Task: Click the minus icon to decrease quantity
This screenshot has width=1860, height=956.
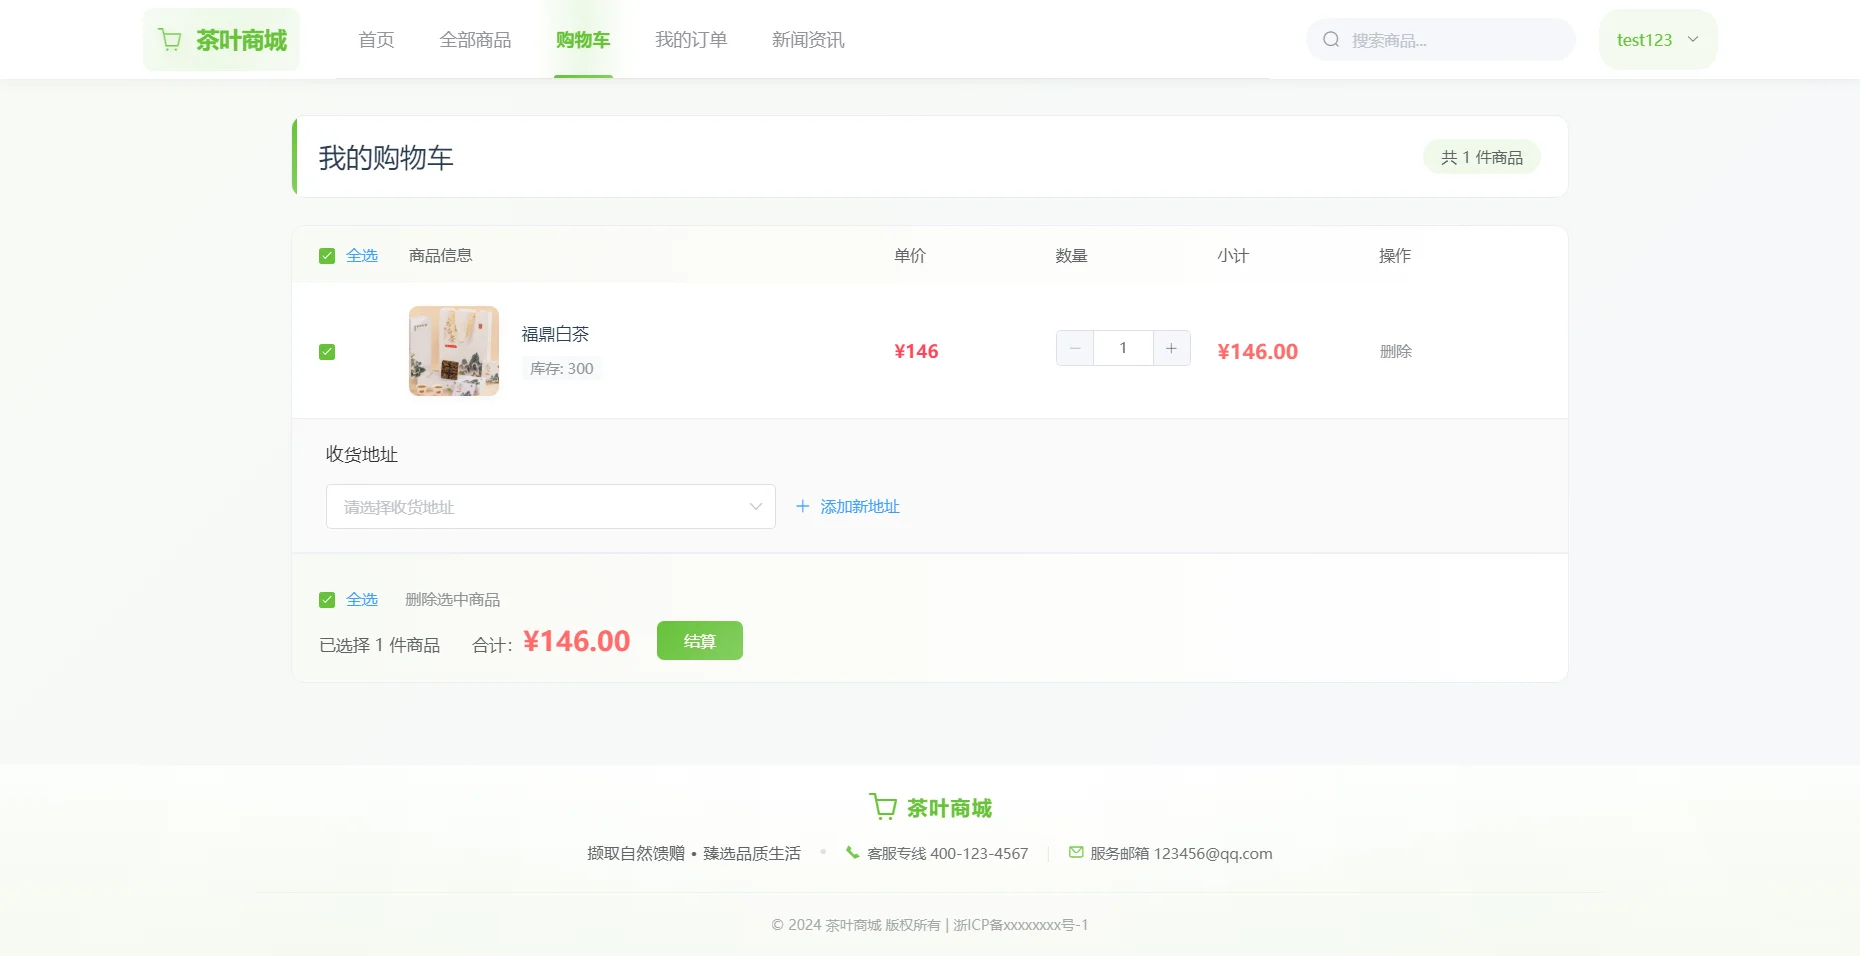Action: coord(1074,348)
